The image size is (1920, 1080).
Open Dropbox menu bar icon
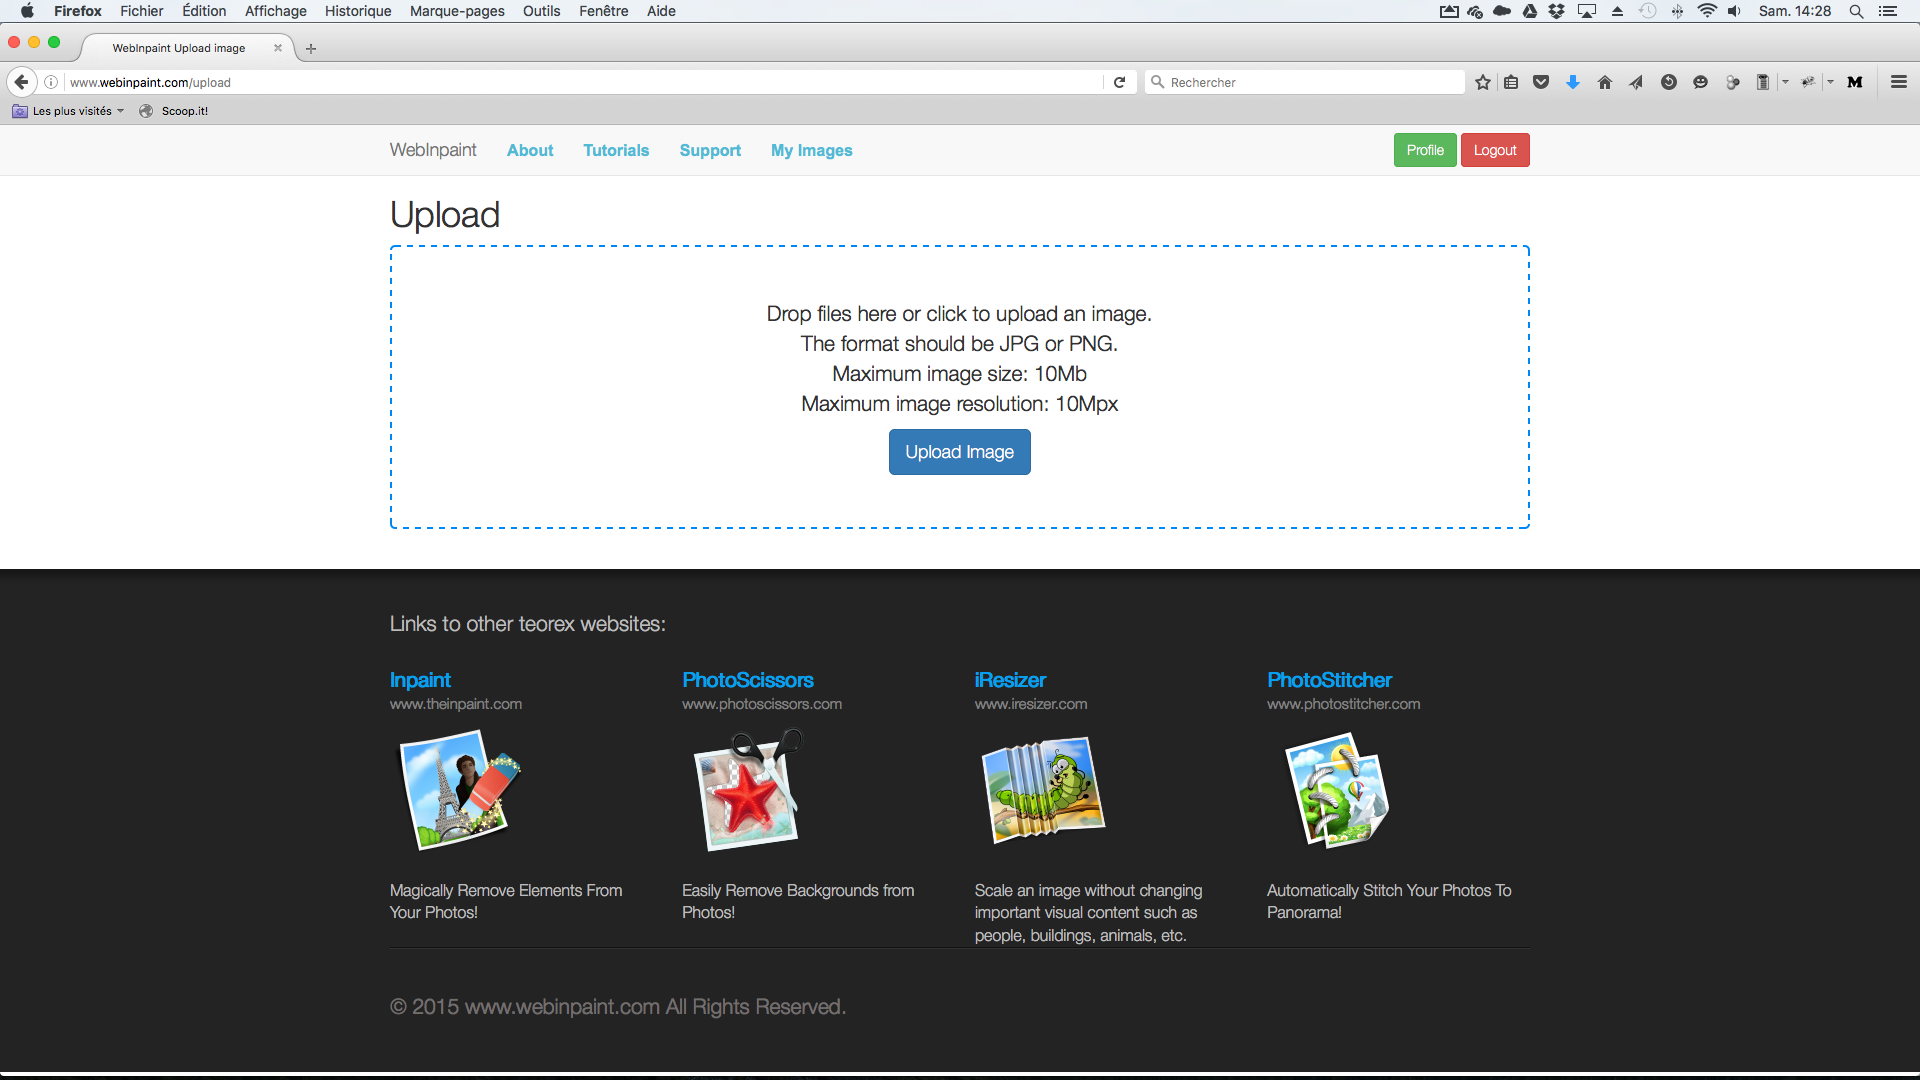(x=1557, y=11)
